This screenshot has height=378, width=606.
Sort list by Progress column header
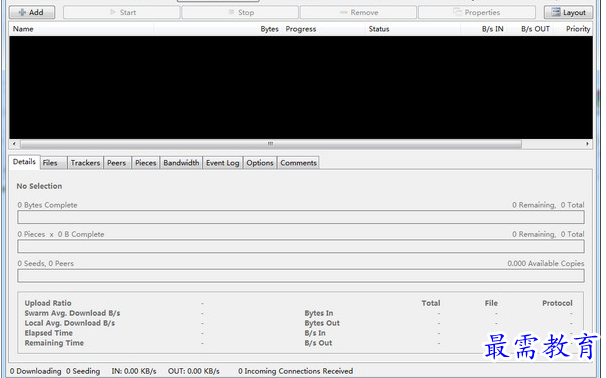(324, 29)
